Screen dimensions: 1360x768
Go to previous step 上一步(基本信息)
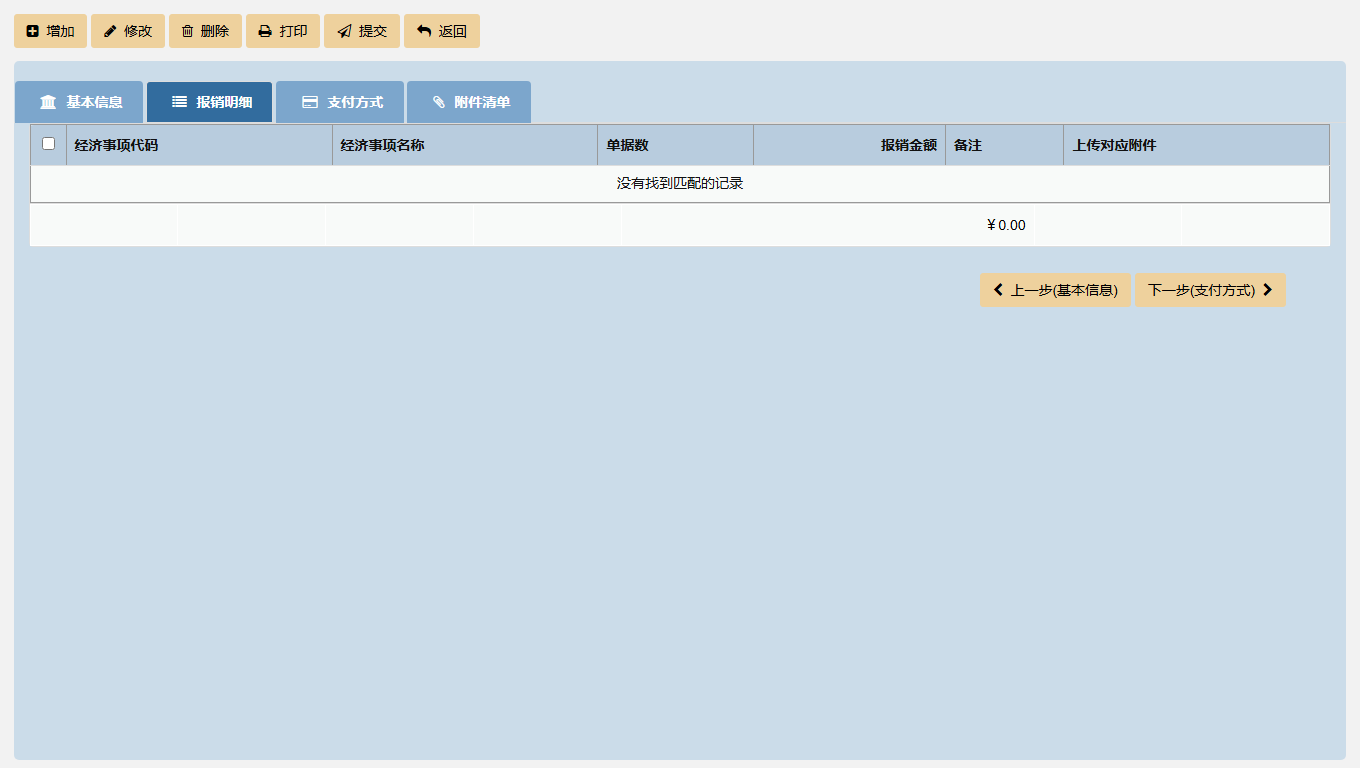point(1055,290)
